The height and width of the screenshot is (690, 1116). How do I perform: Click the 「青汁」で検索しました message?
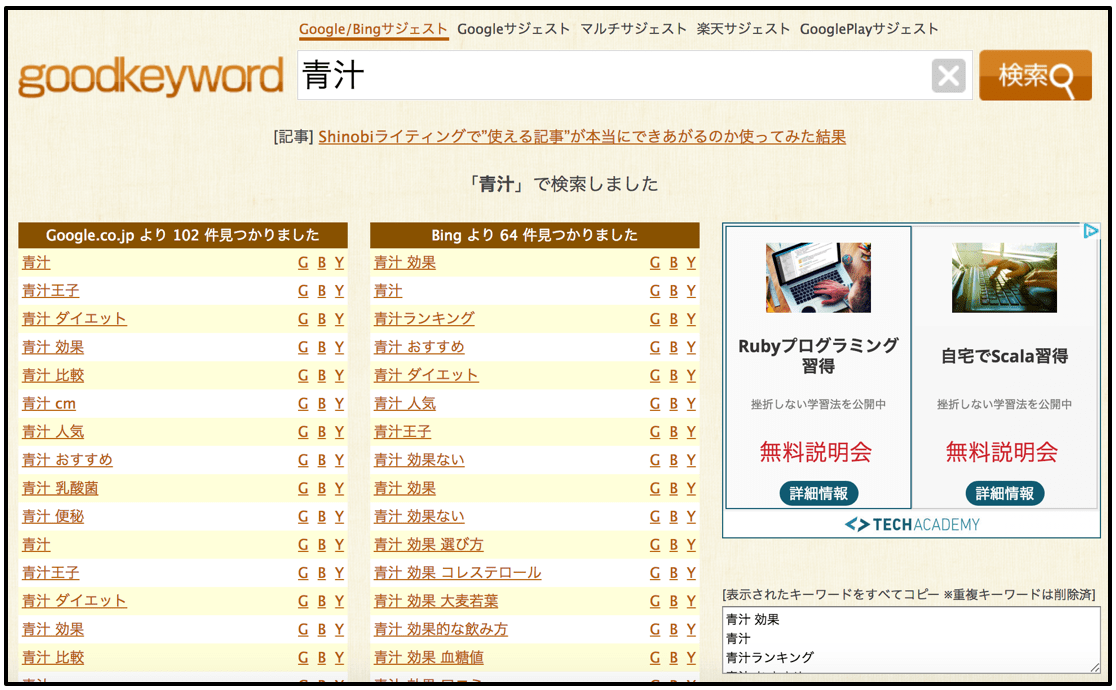pyautogui.click(x=564, y=184)
